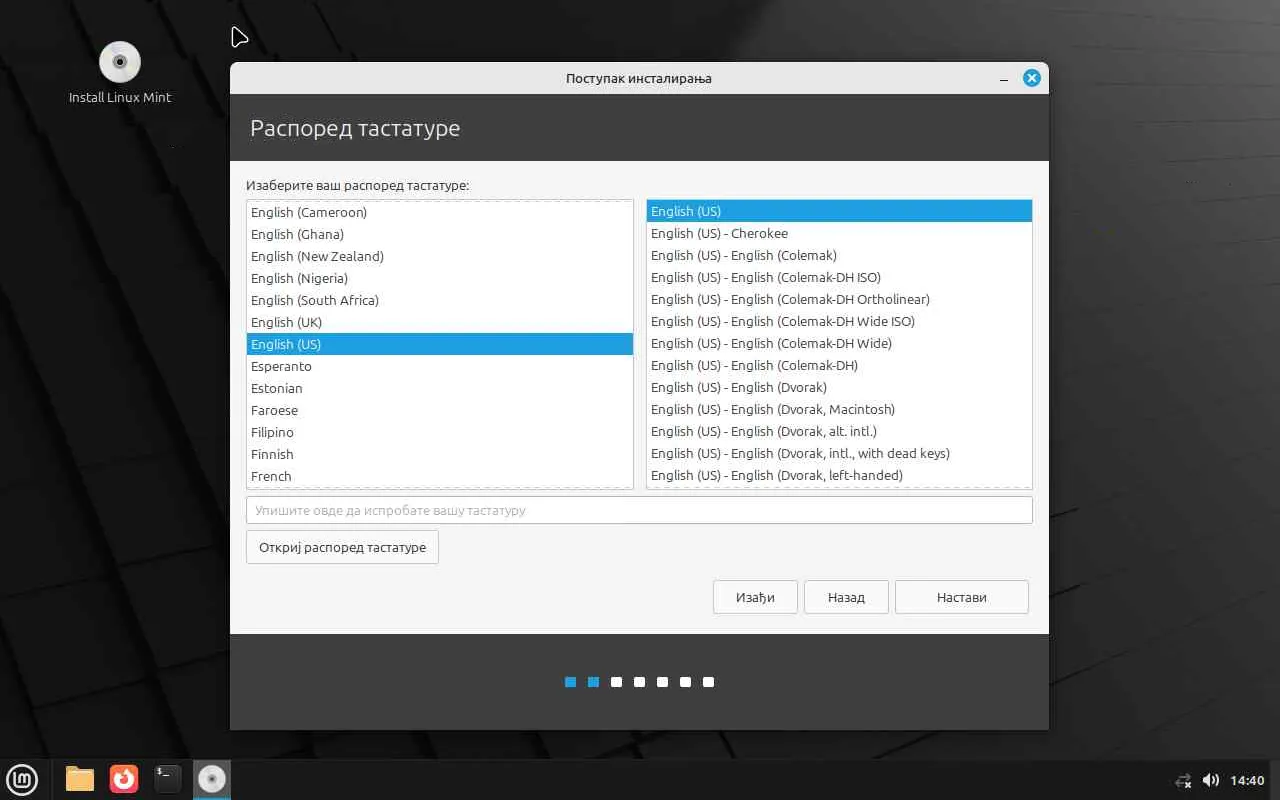The image size is (1280, 800).
Task: Choose Esperanto keyboard layout
Action: [x=440, y=366]
